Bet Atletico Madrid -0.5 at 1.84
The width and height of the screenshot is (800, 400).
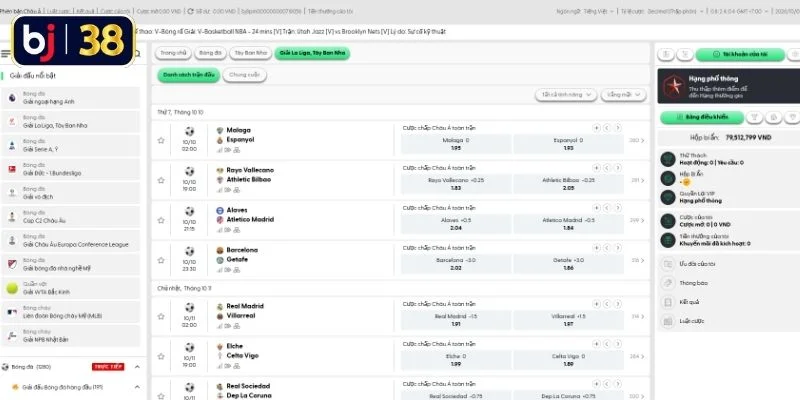[568, 224]
